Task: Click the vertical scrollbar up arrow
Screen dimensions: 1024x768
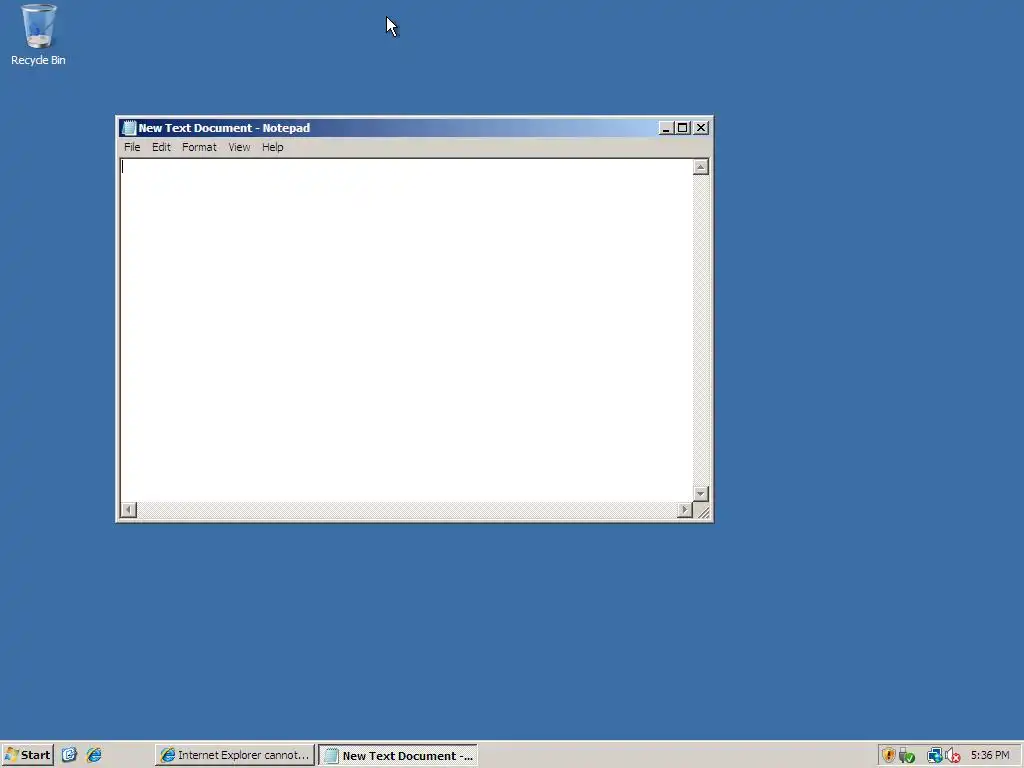Action: pos(701,167)
